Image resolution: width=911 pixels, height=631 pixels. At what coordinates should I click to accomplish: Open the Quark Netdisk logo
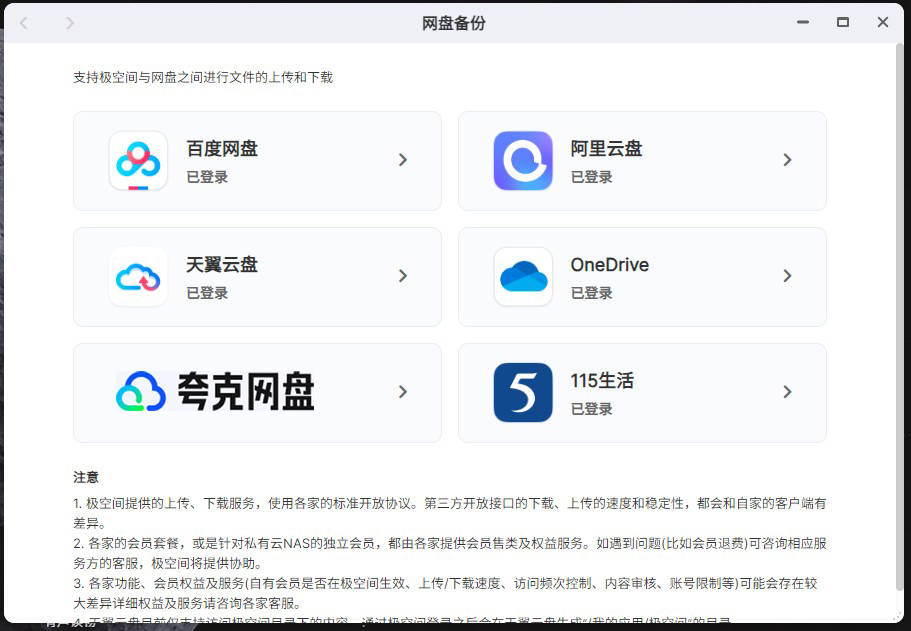(x=216, y=392)
